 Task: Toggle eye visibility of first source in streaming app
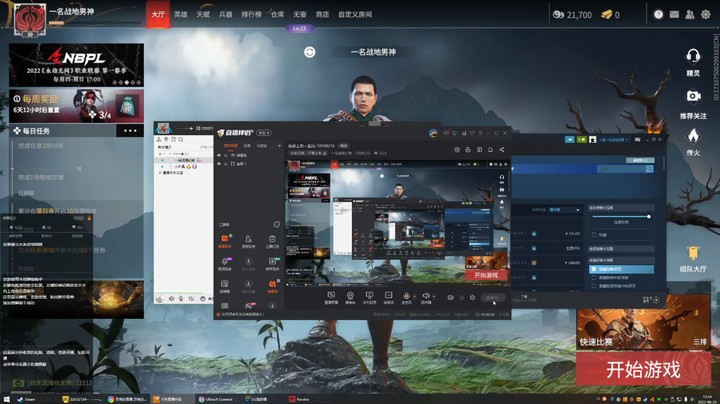pos(219,155)
